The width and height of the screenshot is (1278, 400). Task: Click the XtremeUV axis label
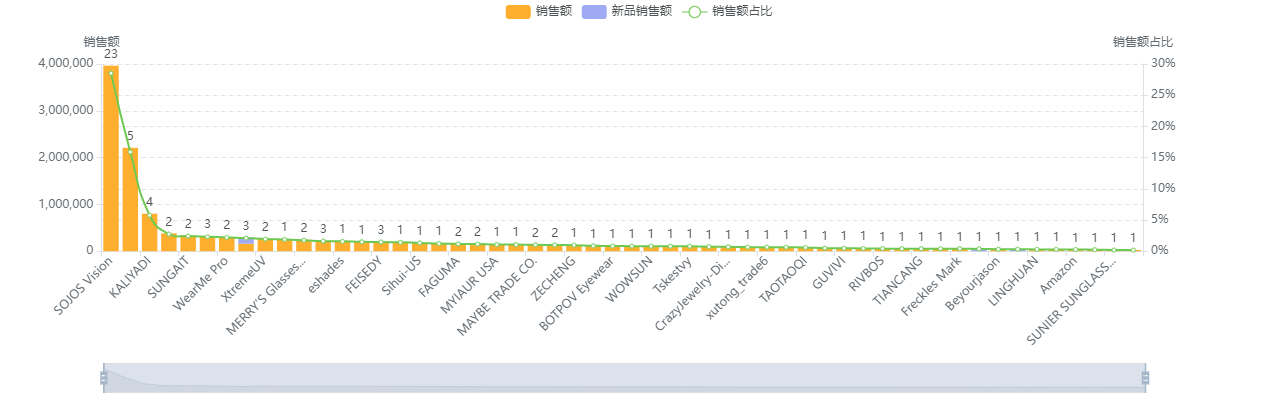coord(243,277)
